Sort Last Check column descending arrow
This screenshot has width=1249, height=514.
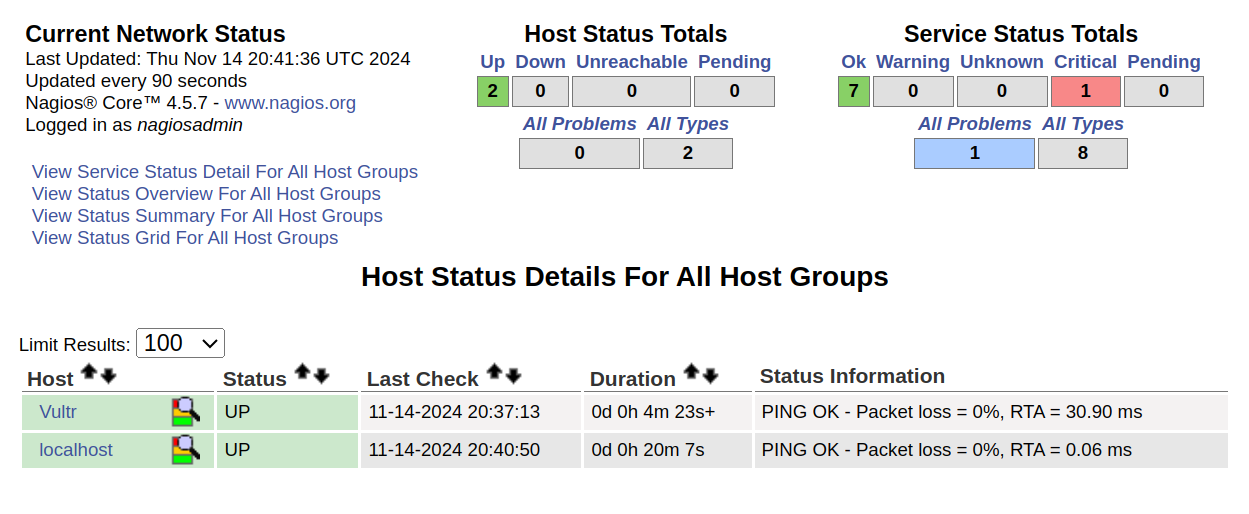(513, 375)
